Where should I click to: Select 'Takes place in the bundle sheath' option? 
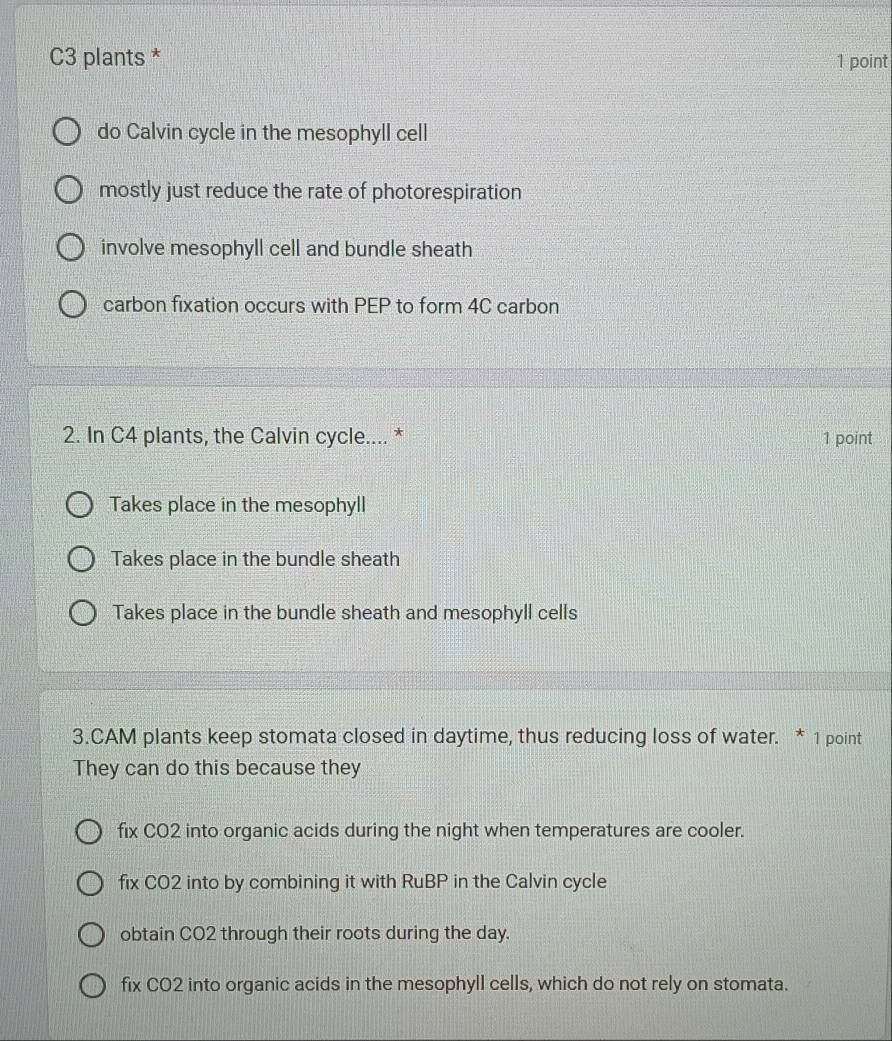pyautogui.click(x=82, y=560)
